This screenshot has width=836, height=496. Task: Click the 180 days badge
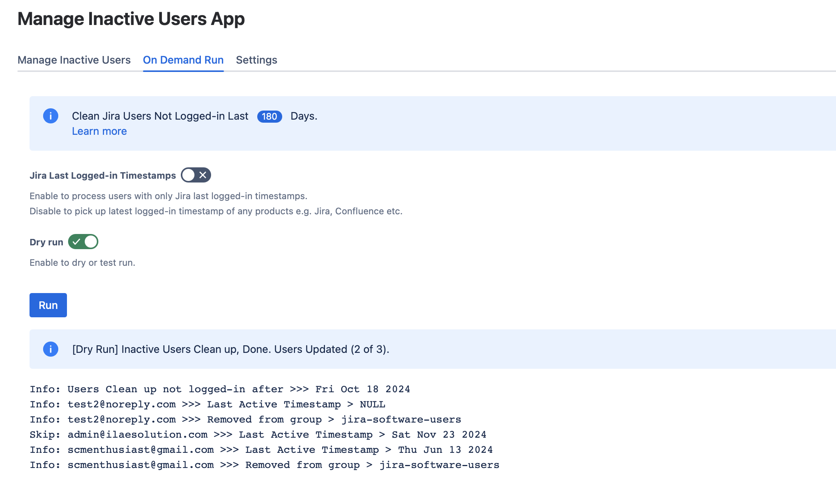pyautogui.click(x=269, y=116)
